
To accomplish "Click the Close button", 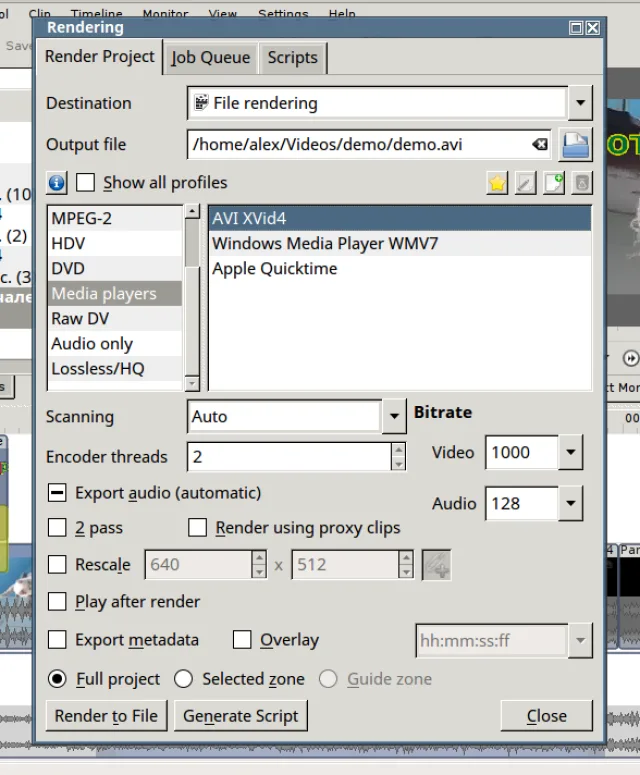I will click(547, 716).
